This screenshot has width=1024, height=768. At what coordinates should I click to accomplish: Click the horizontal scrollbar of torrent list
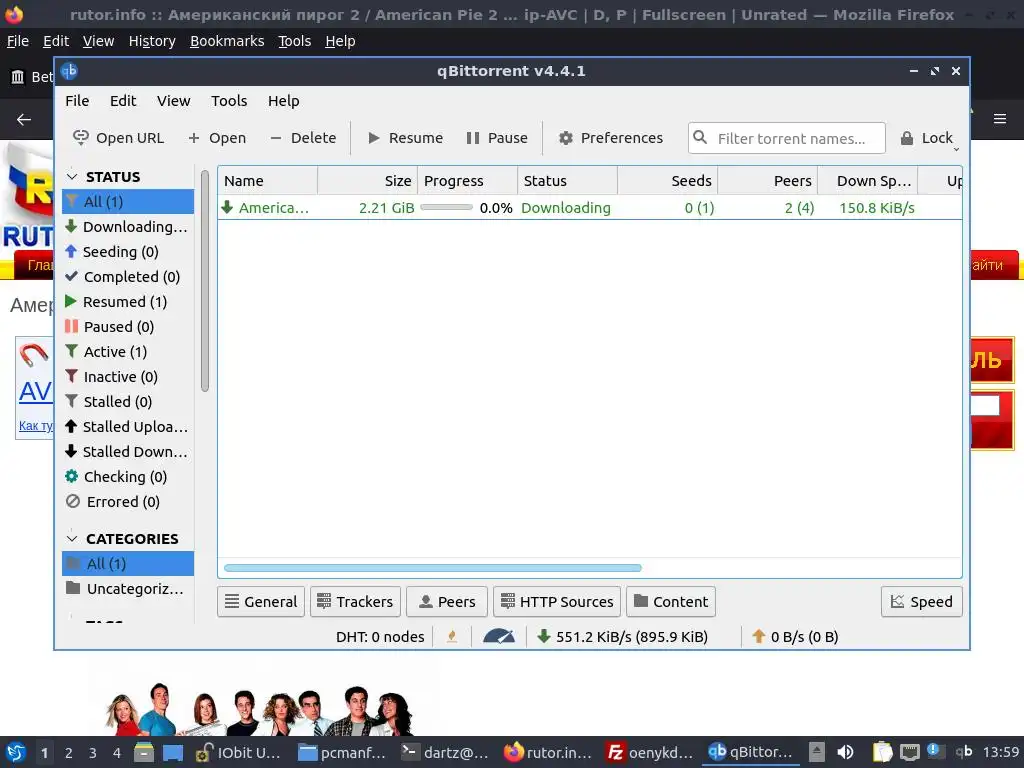[432, 568]
